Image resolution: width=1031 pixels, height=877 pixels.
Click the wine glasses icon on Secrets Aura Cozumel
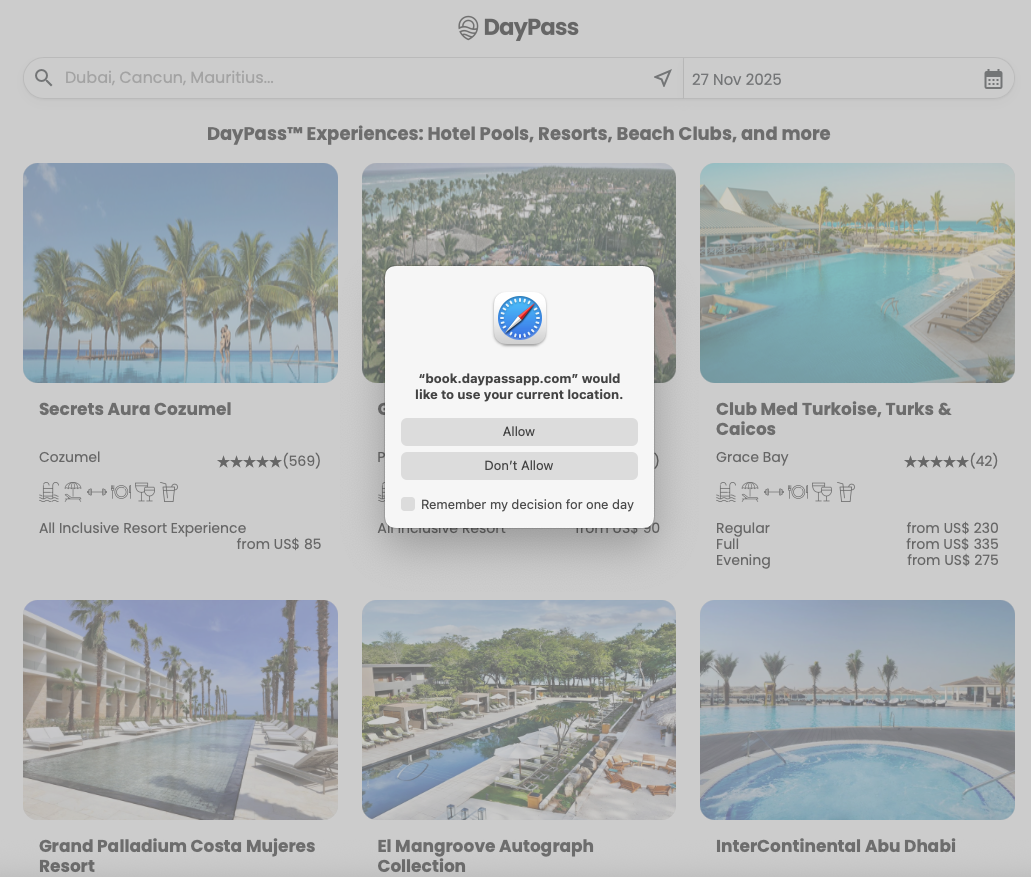(145, 492)
